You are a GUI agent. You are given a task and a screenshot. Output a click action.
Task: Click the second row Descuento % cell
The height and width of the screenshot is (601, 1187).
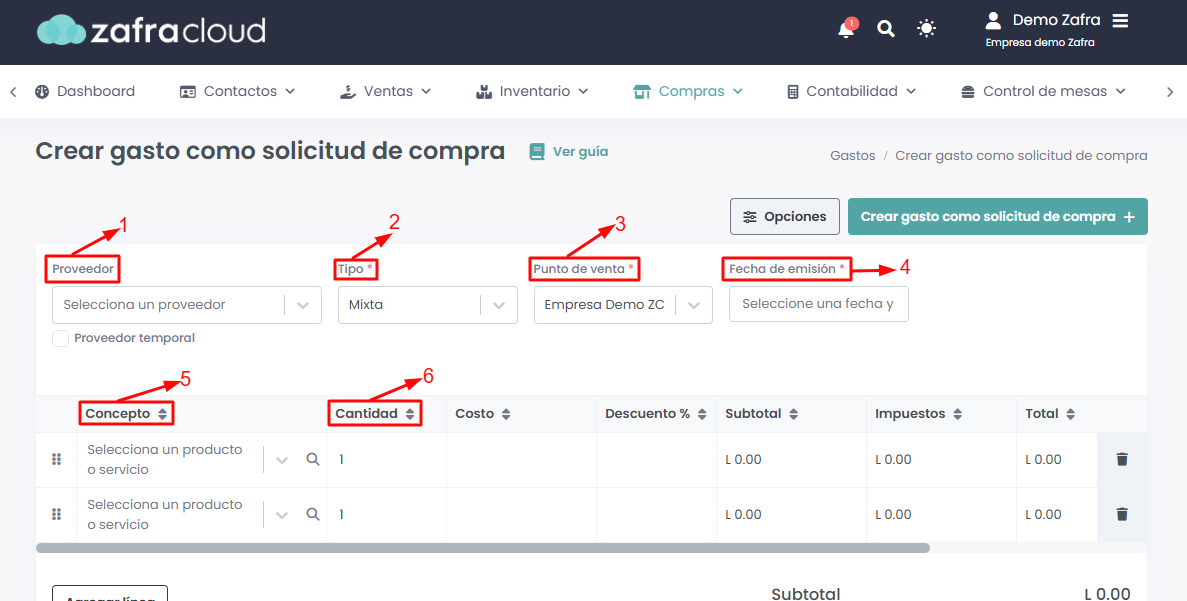point(657,515)
